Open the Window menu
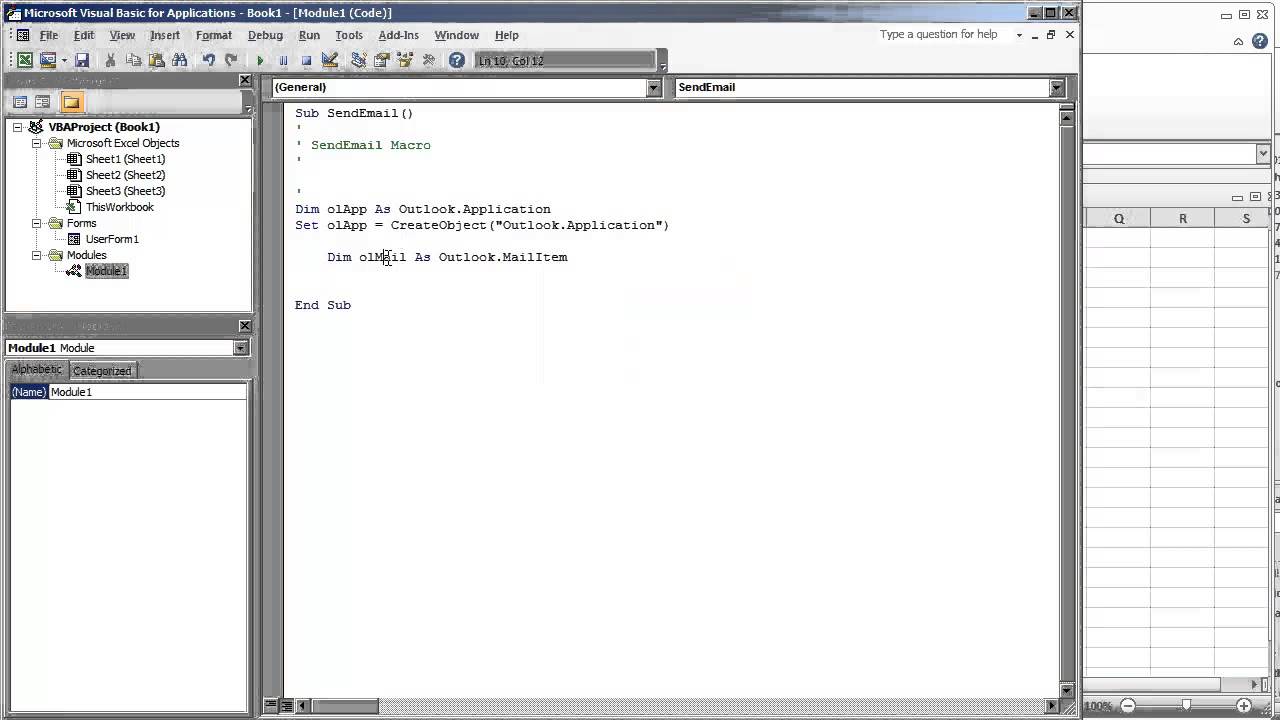 (456, 35)
